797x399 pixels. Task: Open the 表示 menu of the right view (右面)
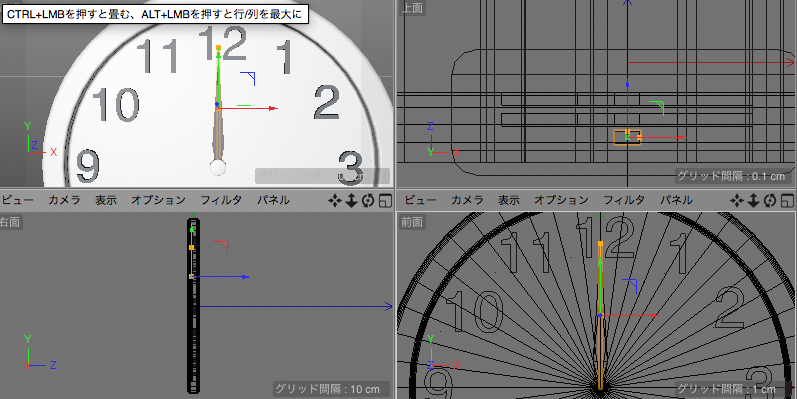[x=106, y=200]
